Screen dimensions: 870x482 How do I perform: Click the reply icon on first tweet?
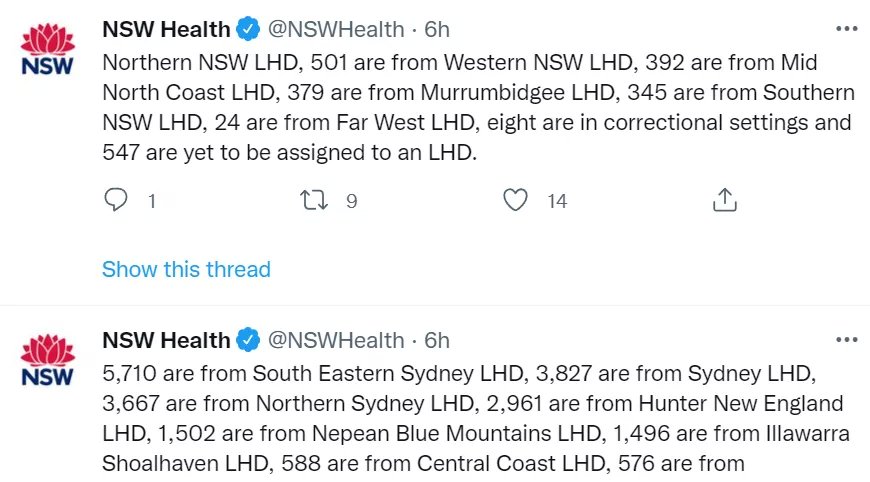point(116,200)
